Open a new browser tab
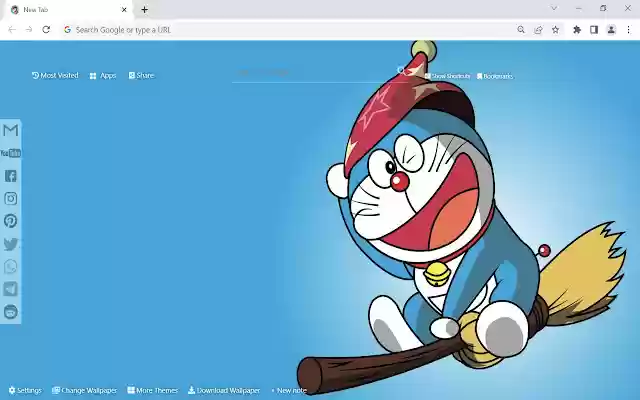This screenshot has height=400, width=640. click(x=144, y=9)
